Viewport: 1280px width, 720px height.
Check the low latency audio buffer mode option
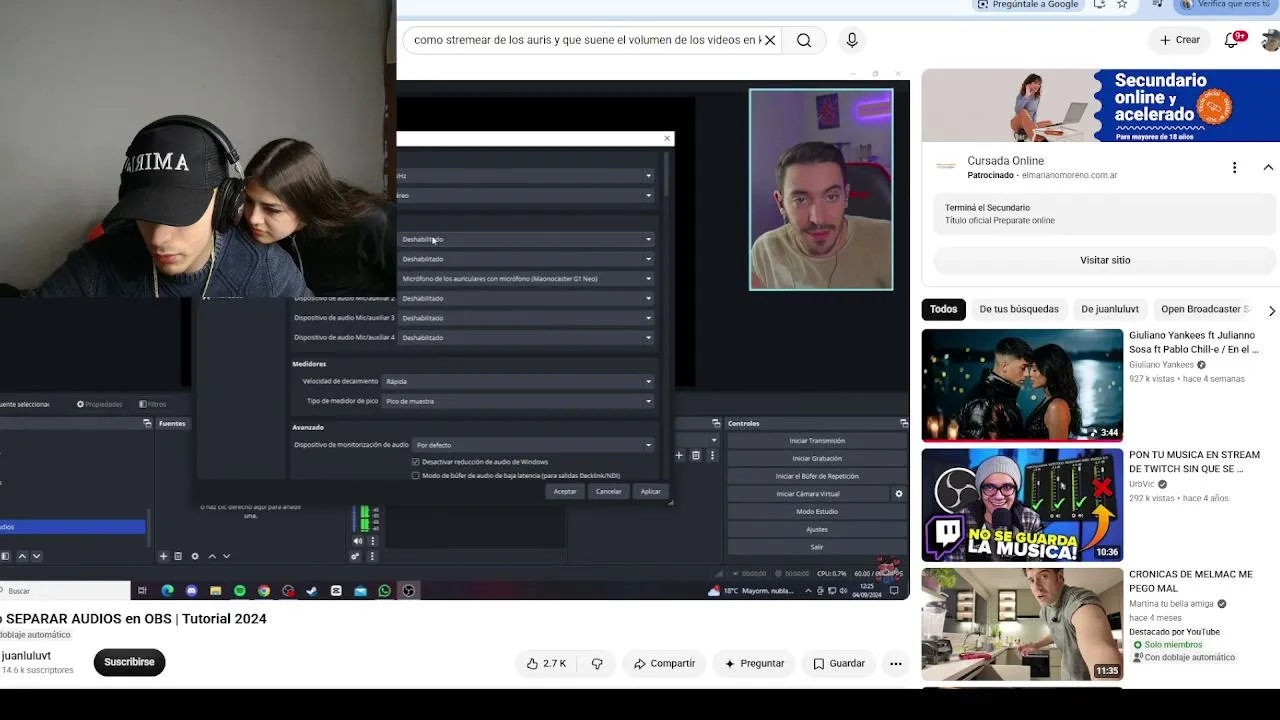click(x=416, y=475)
